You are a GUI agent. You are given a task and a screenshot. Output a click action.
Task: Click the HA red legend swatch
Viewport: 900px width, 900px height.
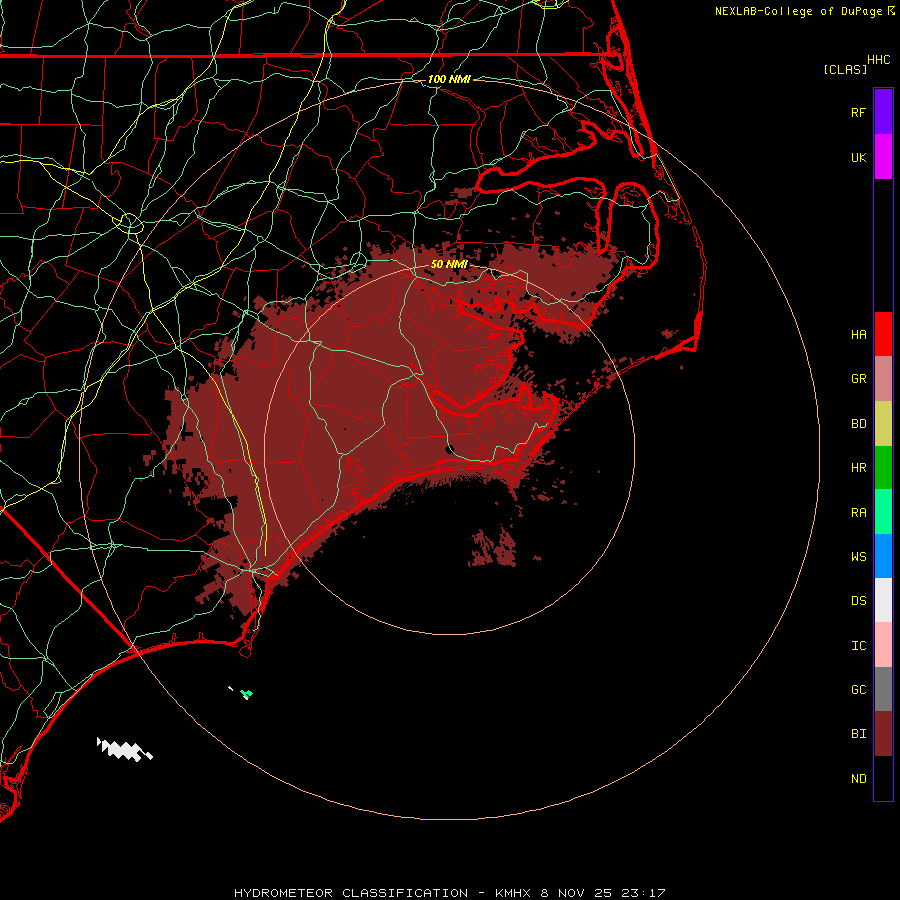point(883,334)
